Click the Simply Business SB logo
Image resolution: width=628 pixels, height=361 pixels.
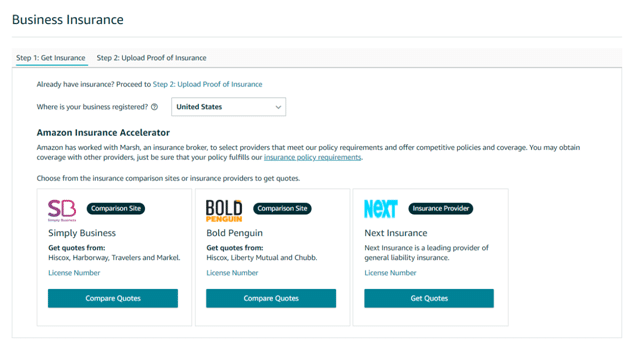tap(62, 210)
